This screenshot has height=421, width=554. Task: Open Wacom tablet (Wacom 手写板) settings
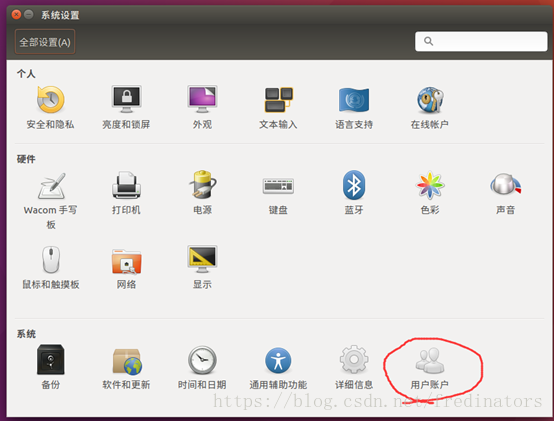coord(51,200)
